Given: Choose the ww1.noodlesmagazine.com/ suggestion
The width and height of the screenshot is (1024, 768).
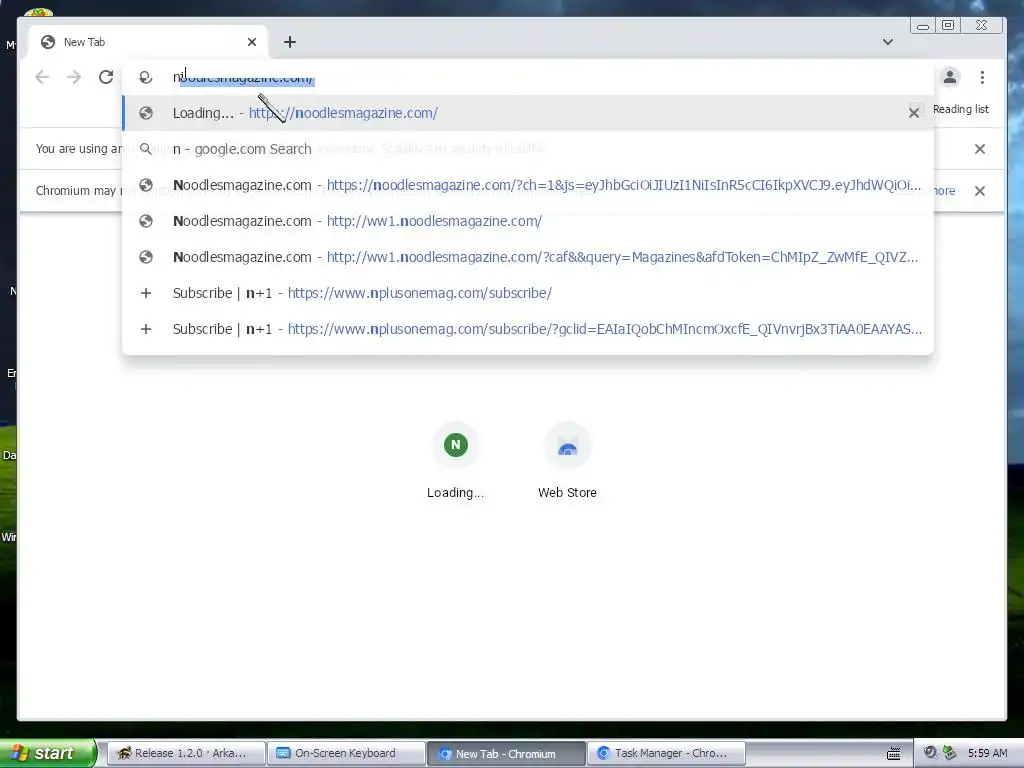Looking at the screenshot, I should 528,221.
